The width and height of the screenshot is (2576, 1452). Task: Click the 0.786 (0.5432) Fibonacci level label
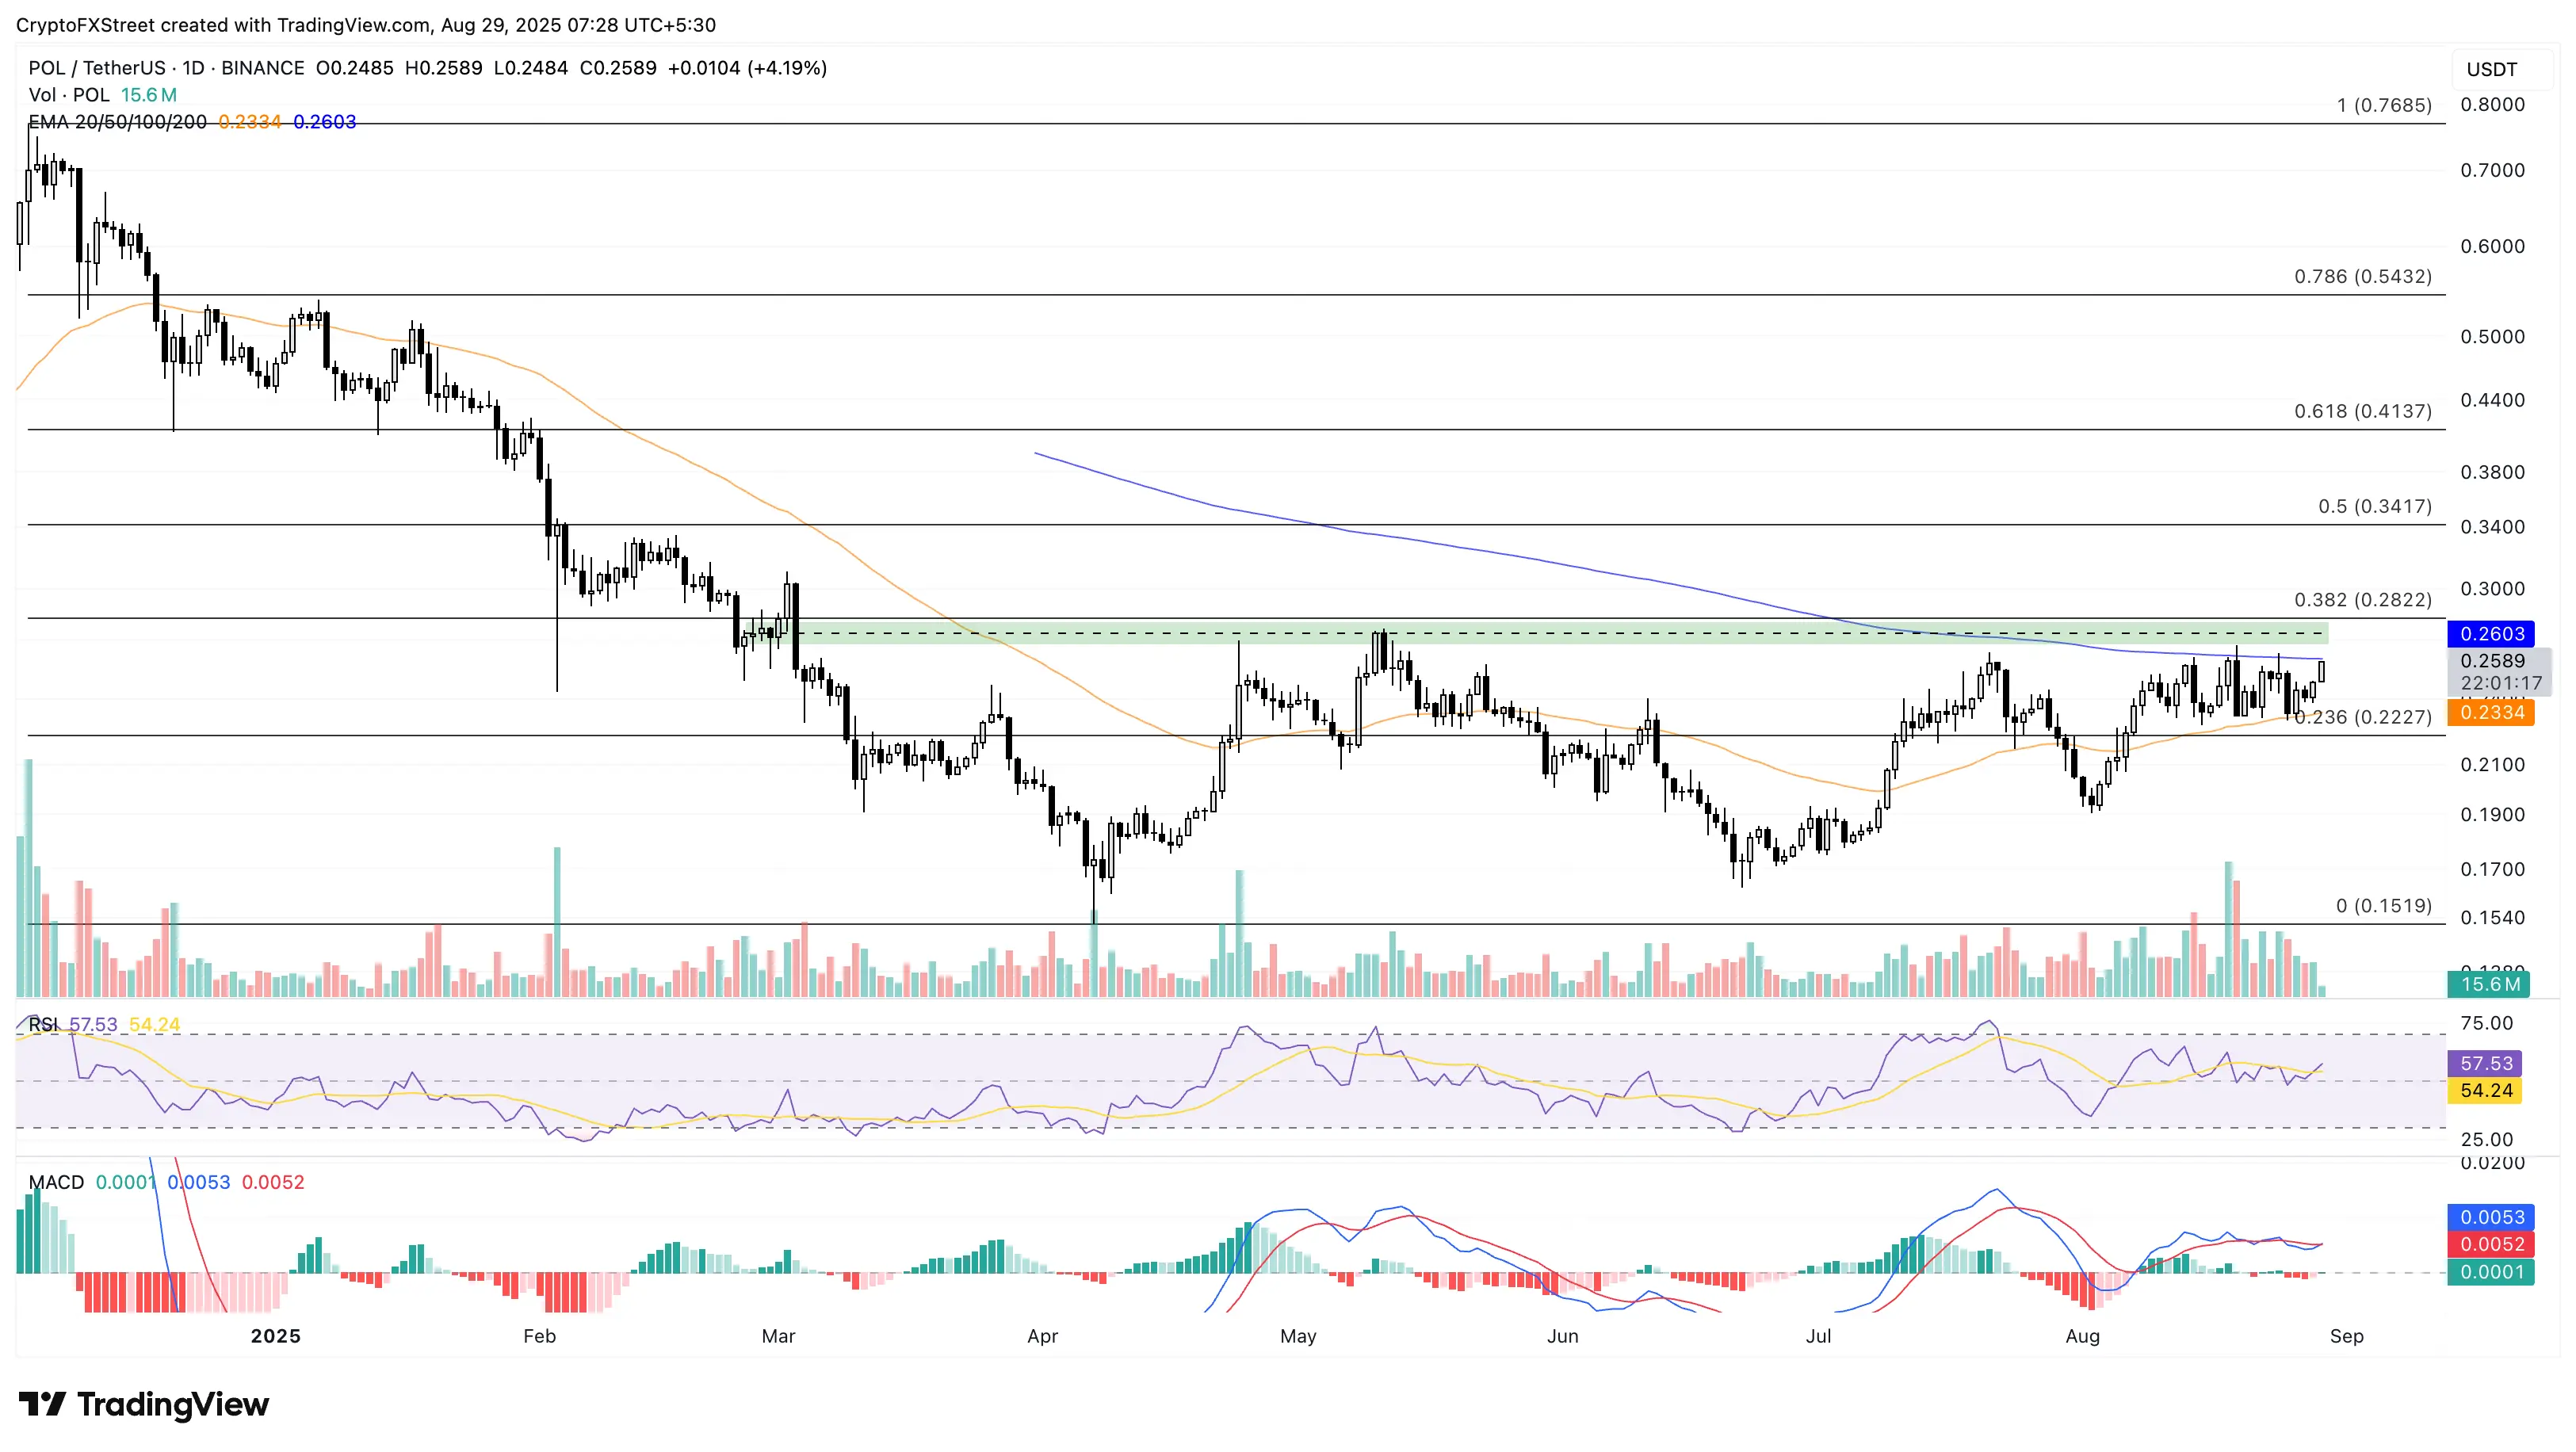click(2362, 276)
